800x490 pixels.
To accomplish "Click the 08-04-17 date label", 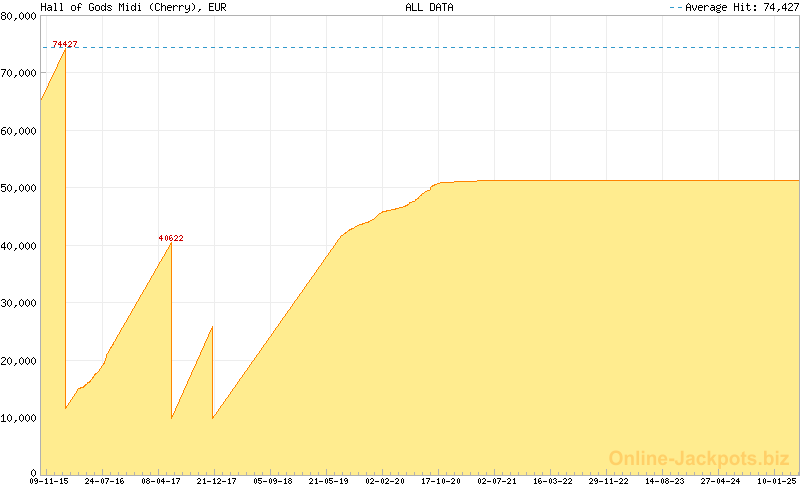I will point(160,481).
